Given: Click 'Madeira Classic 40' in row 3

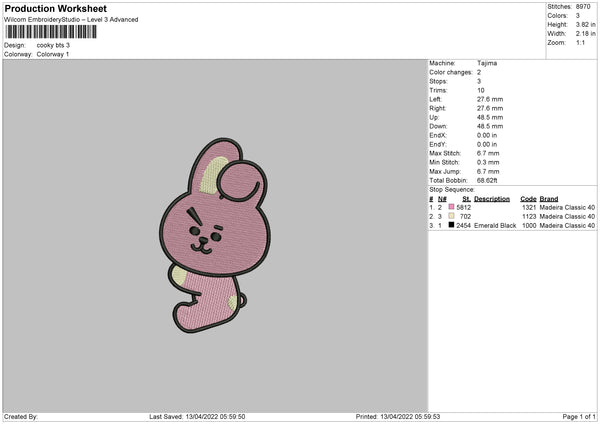Looking at the screenshot, I should [x=567, y=225].
